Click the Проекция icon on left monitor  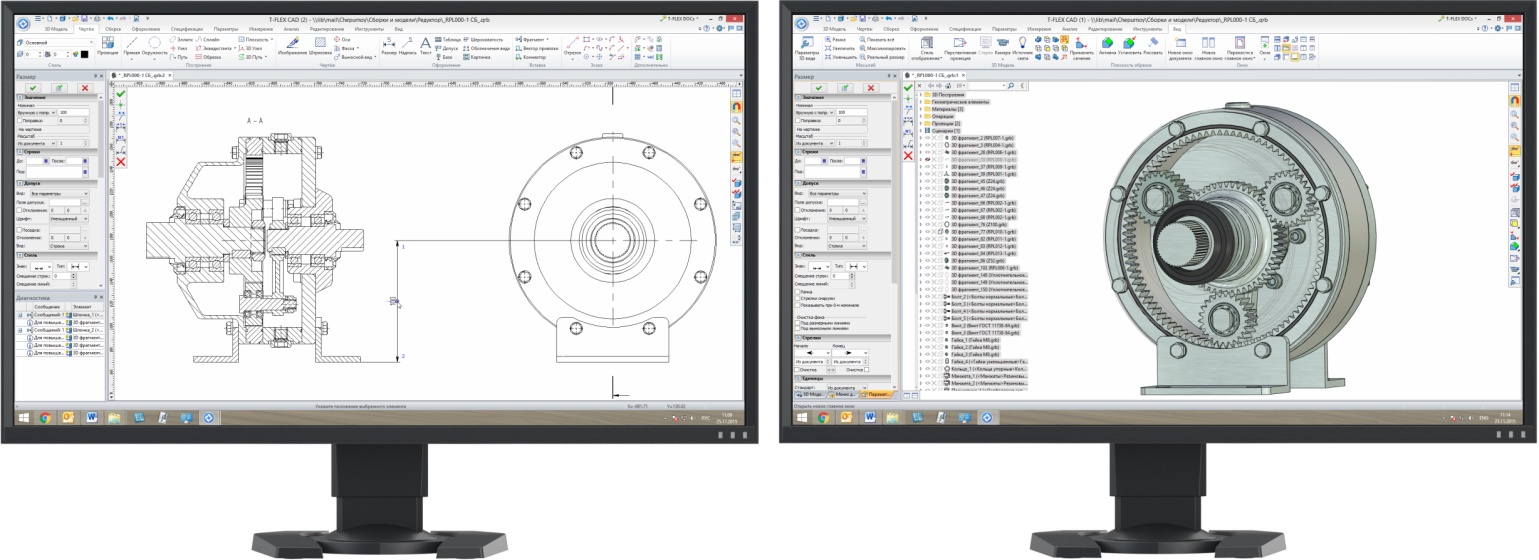pos(107,43)
